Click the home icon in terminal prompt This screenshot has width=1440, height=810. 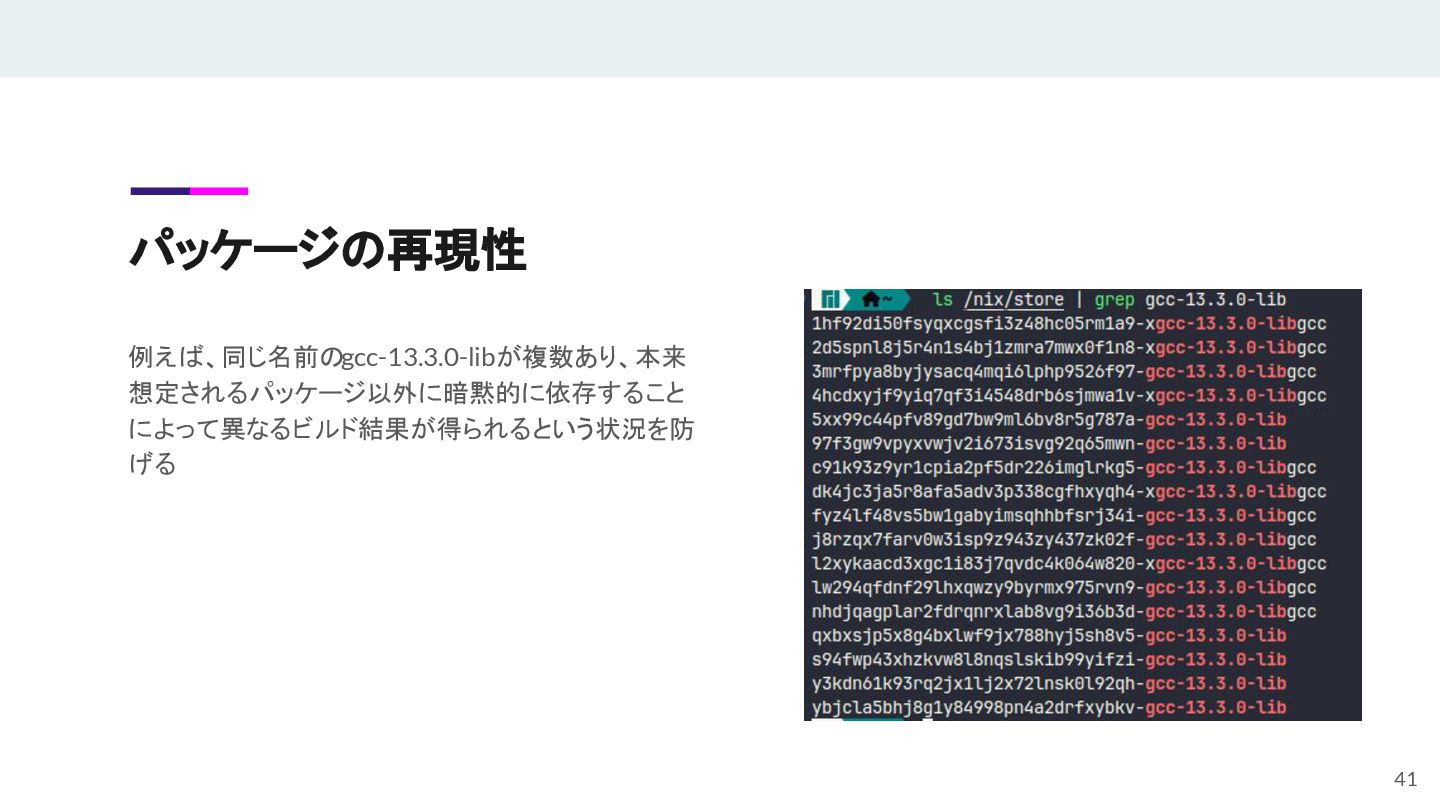pyautogui.click(x=870, y=300)
